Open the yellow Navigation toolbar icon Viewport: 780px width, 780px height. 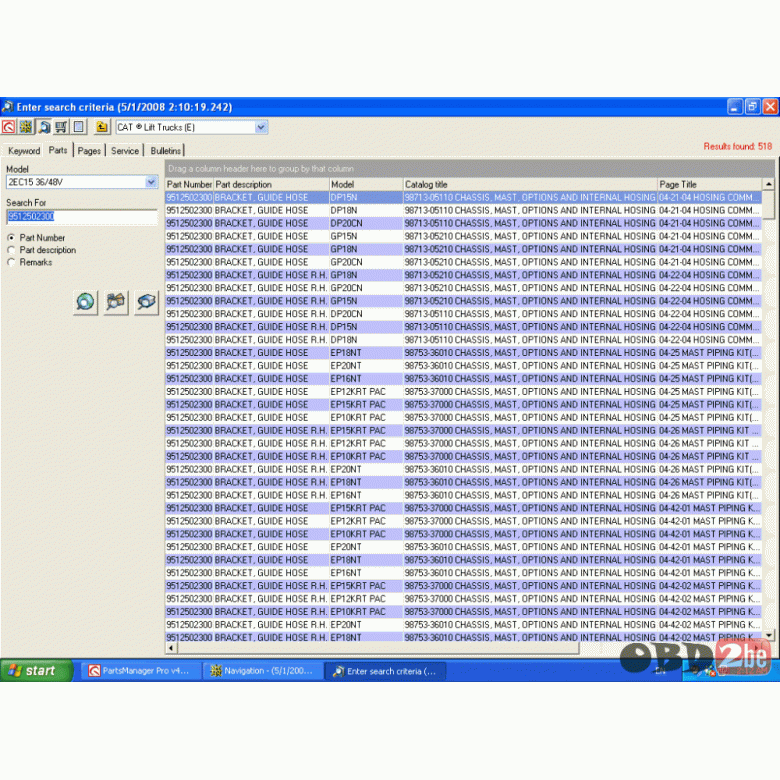pyautogui.click(x=26, y=127)
